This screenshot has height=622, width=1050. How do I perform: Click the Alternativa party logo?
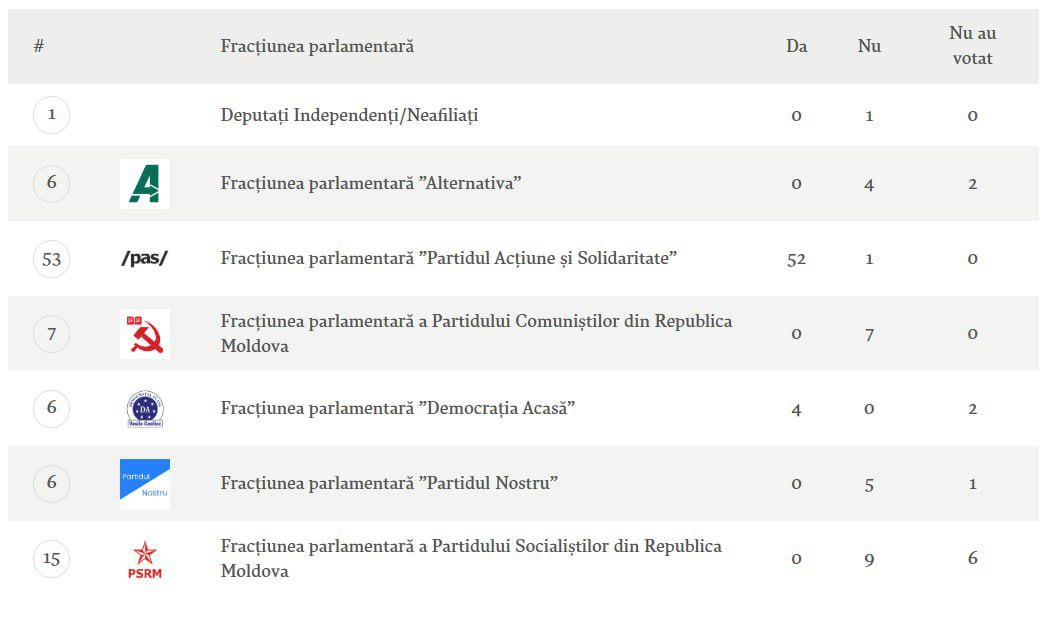[144, 184]
